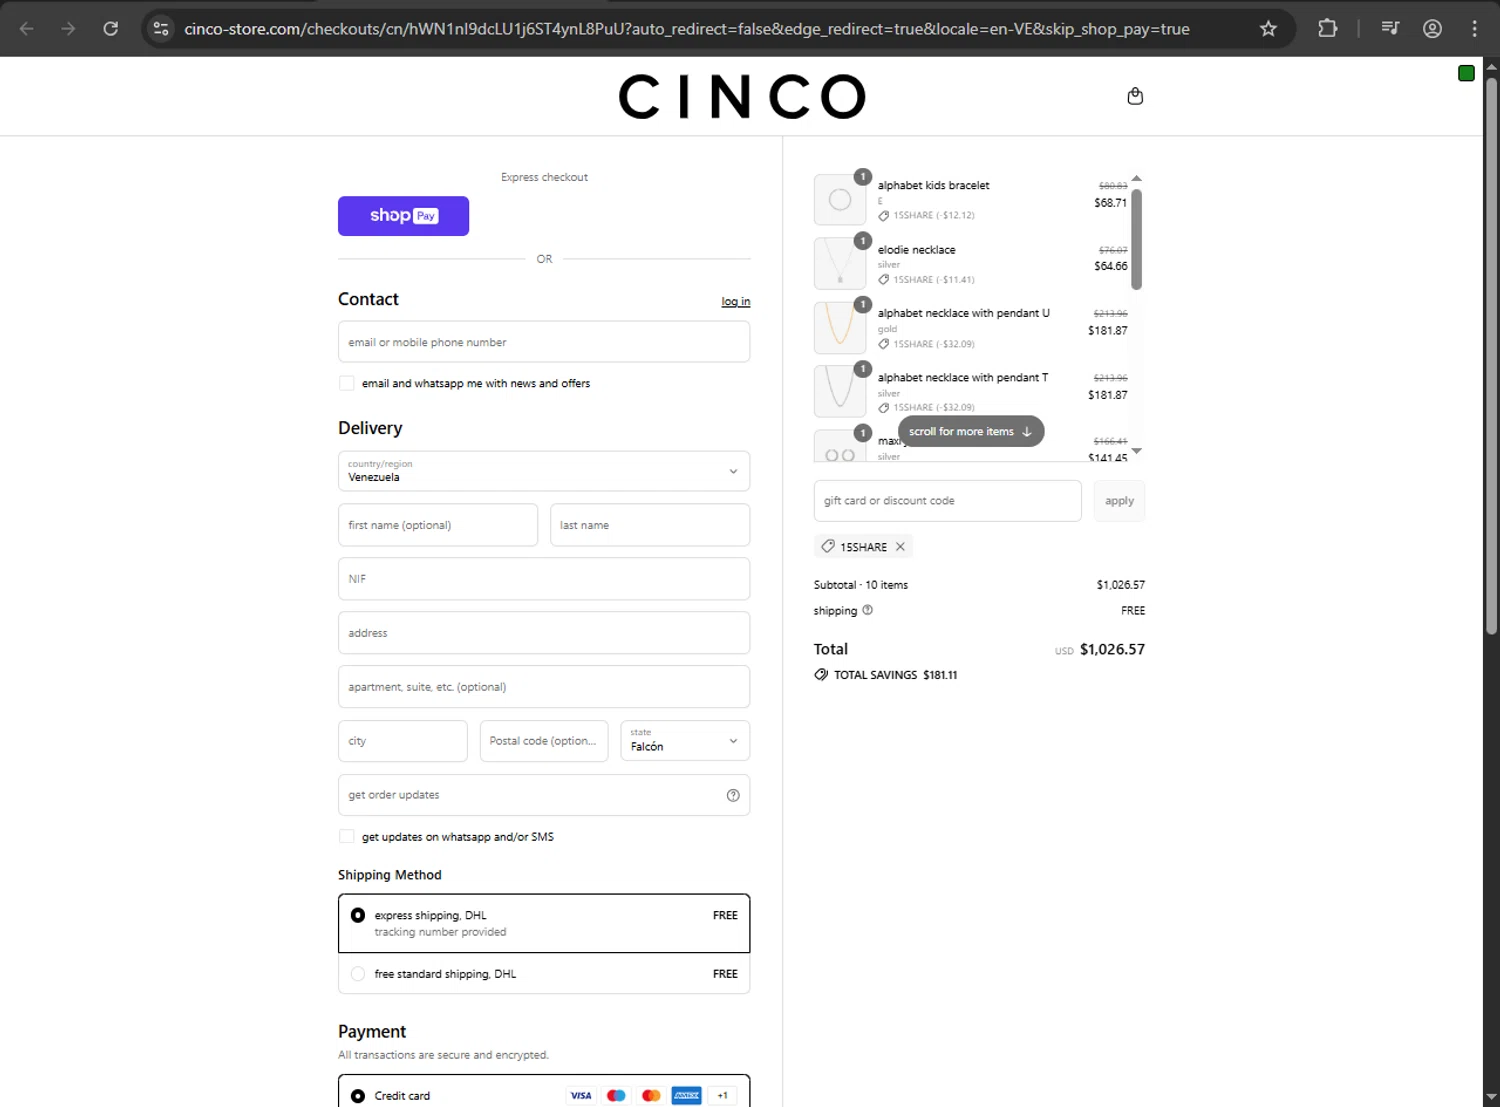This screenshot has width=1500, height=1107.
Task: Open the country/region Venezuela dropdown
Action: point(544,471)
